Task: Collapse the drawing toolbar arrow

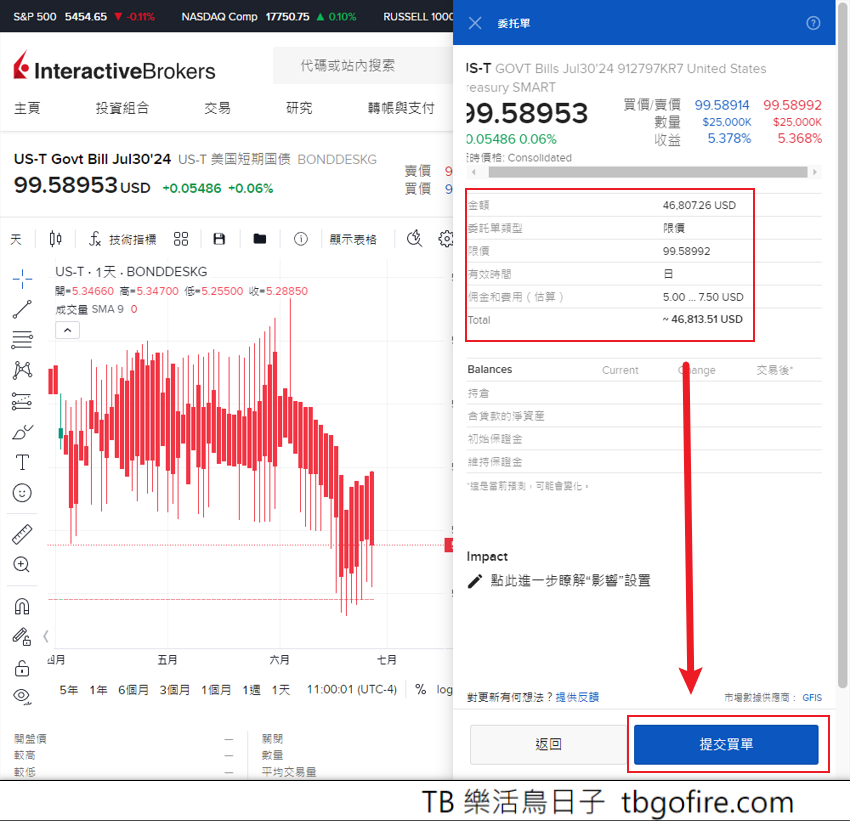Action: click(46, 636)
